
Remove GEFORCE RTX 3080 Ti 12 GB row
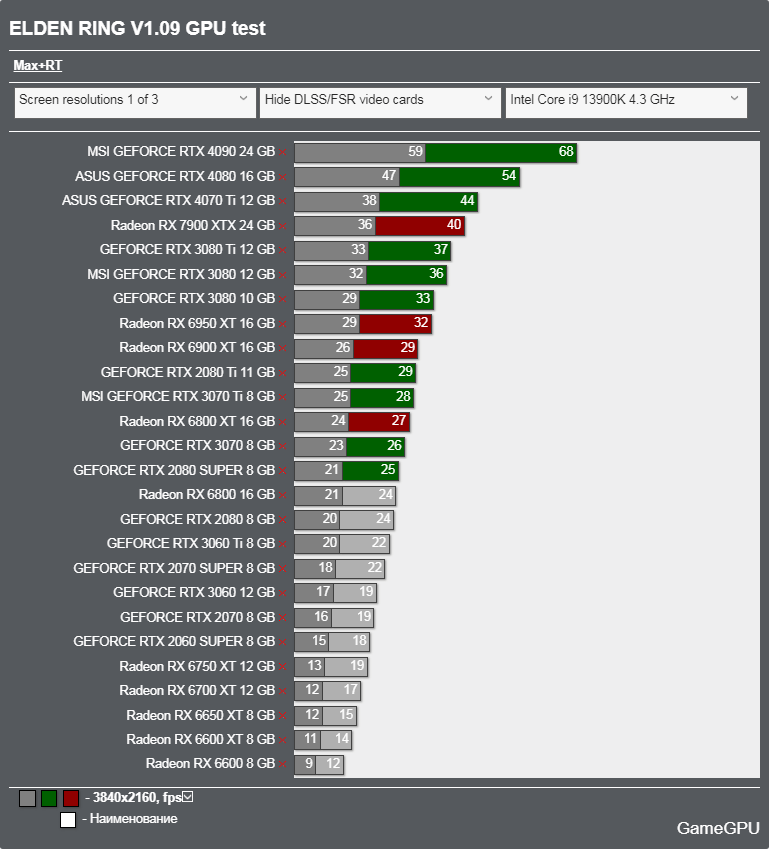click(283, 250)
